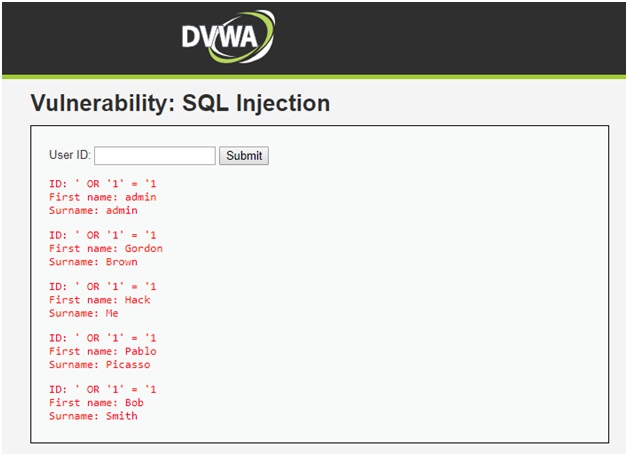Click the 'User ID:' label
The height and width of the screenshot is (456, 628).
click(70, 155)
